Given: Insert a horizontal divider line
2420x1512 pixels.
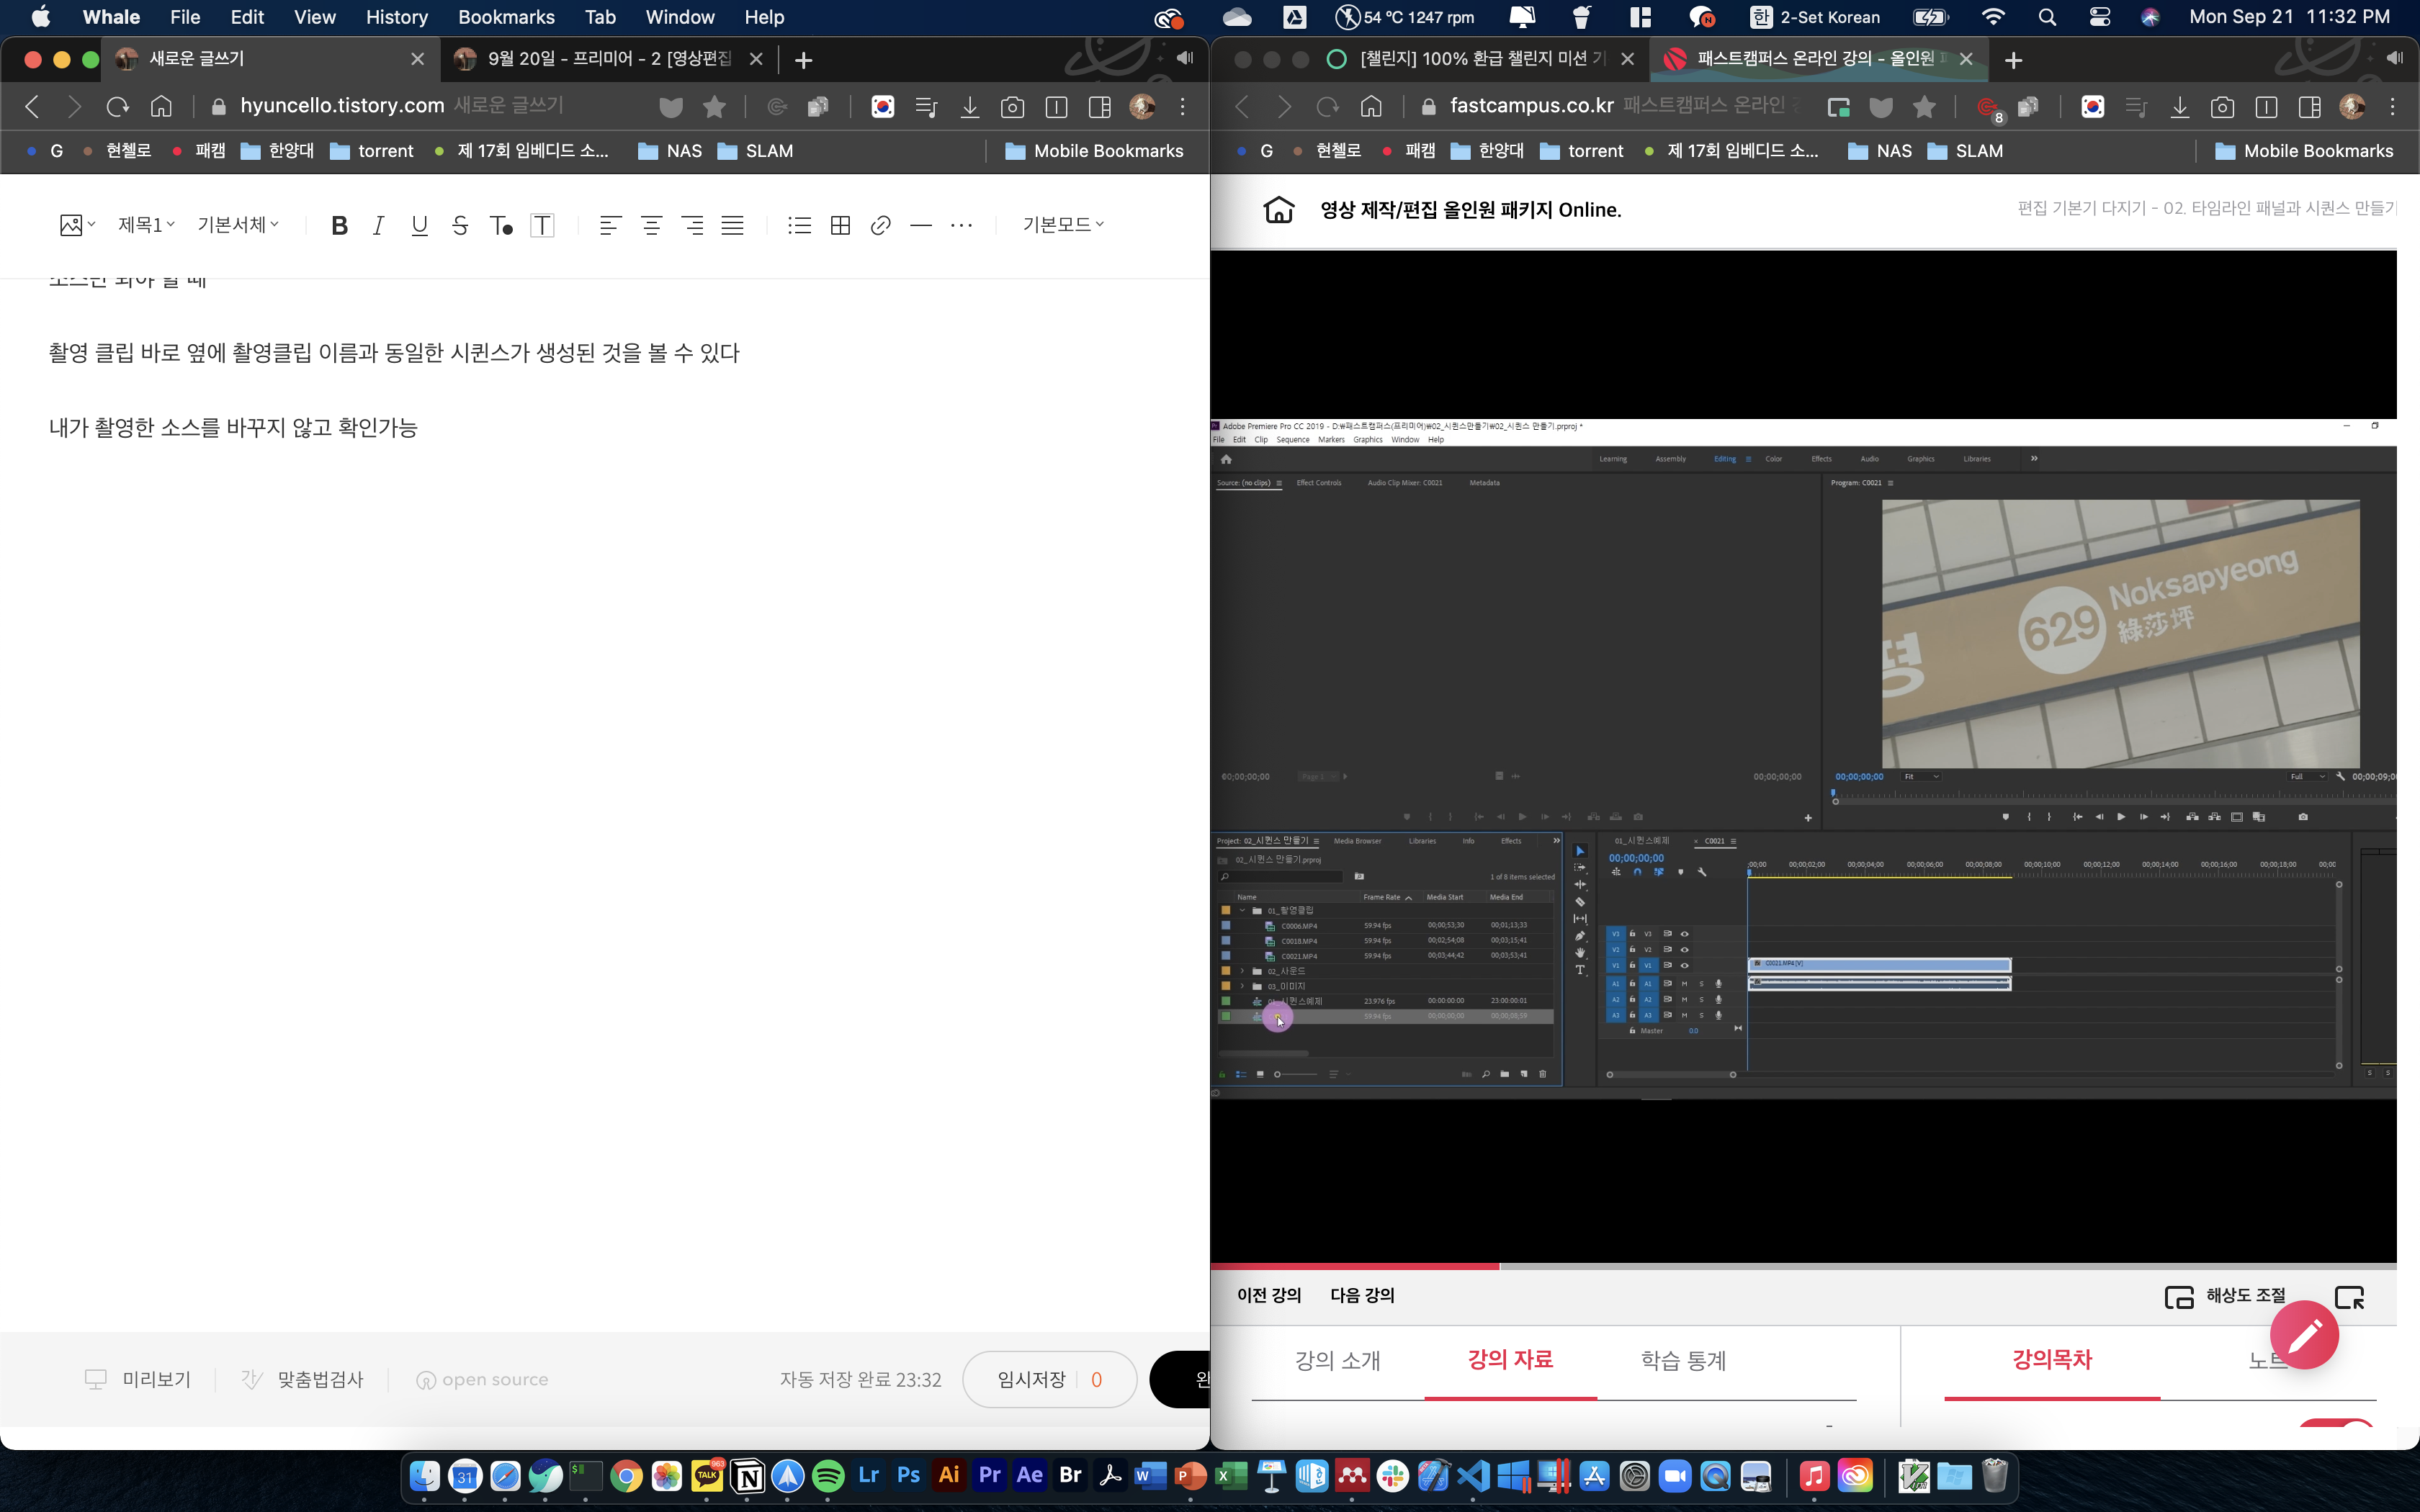Looking at the screenshot, I should click(921, 225).
